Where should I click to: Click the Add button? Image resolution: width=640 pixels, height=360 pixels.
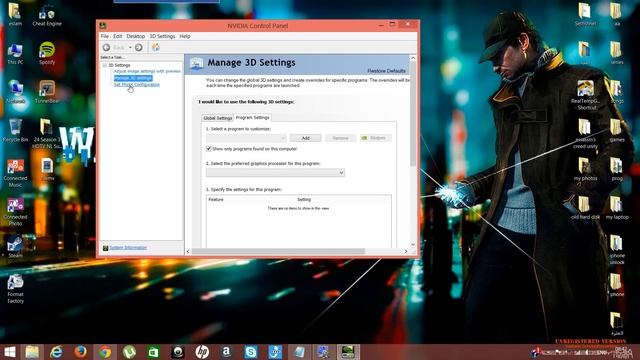tap(305, 138)
